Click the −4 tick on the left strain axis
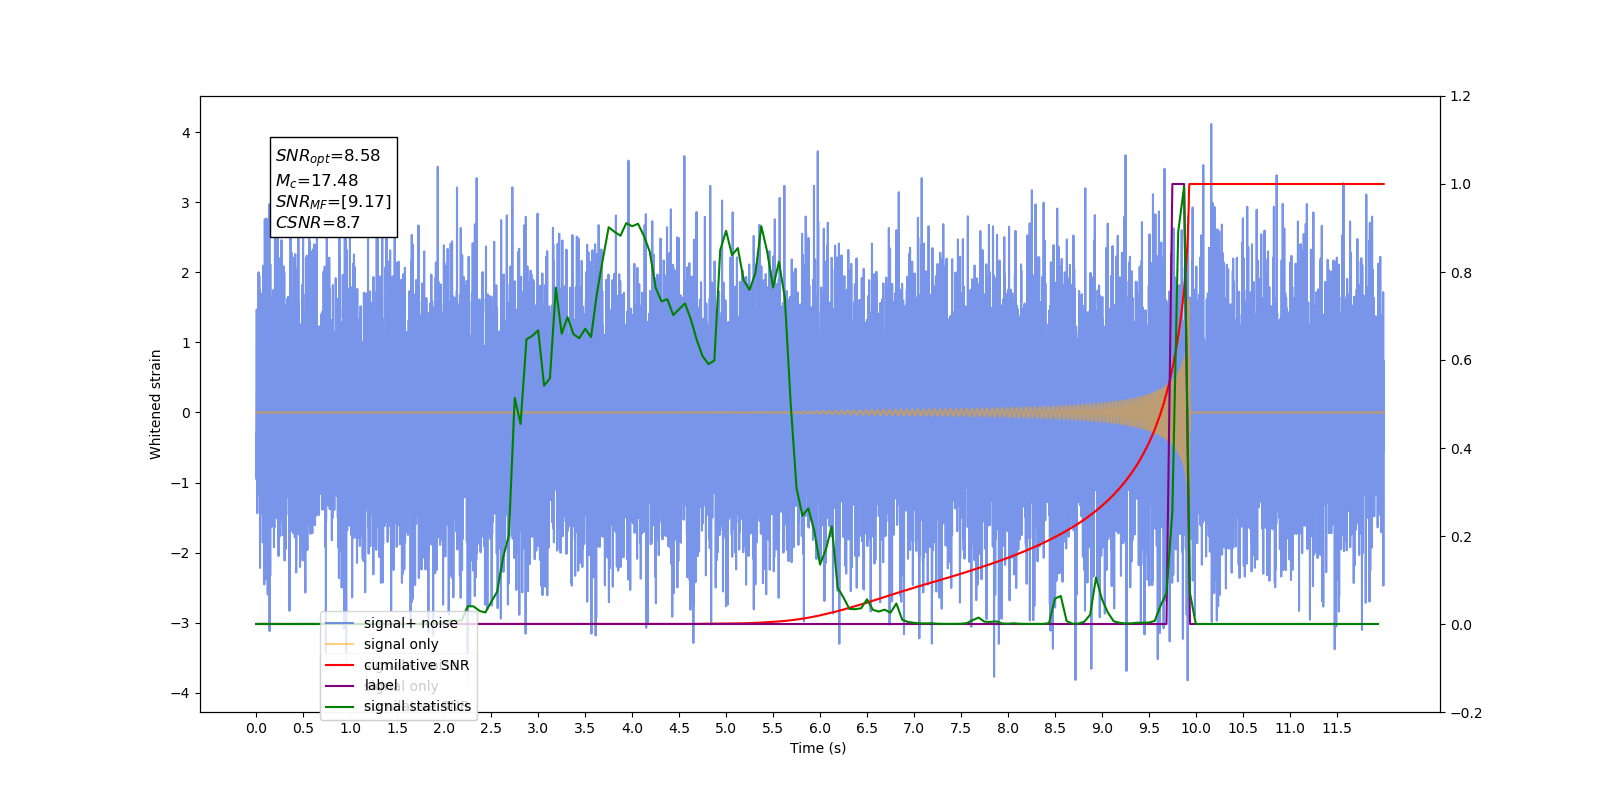The image size is (1600, 800). (x=180, y=693)
